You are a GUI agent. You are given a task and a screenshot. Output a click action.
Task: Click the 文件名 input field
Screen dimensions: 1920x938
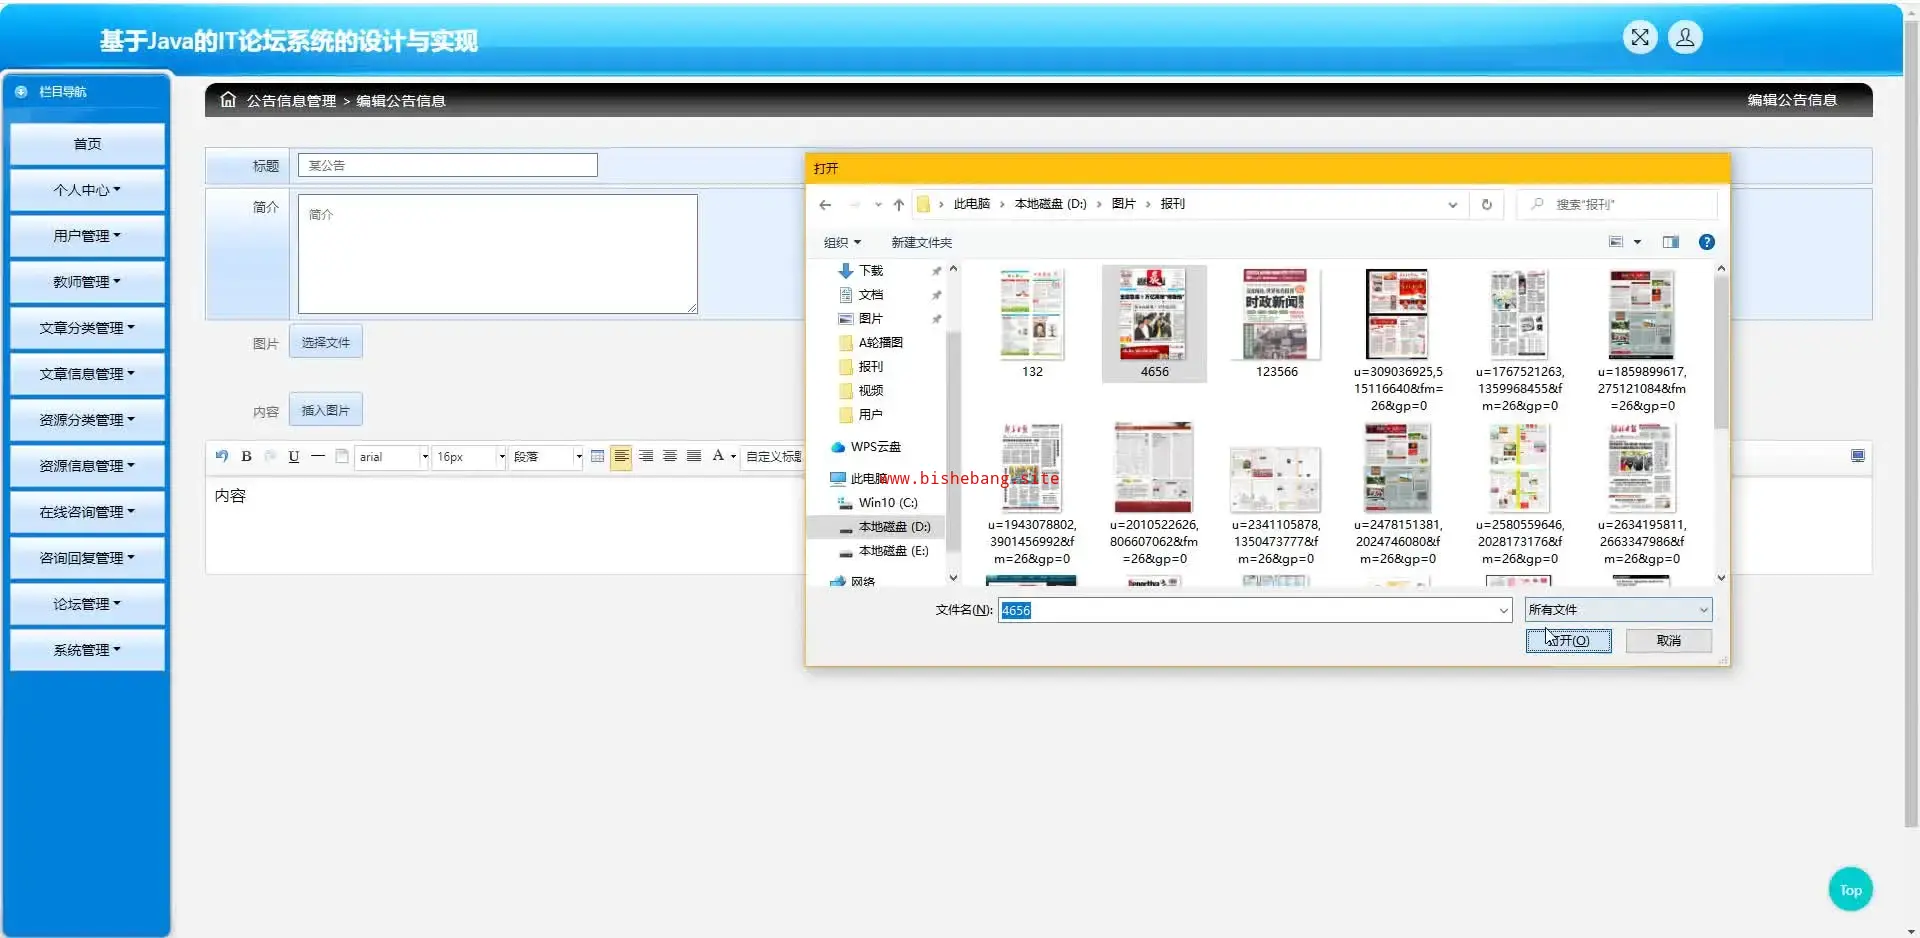point(1254,610)
